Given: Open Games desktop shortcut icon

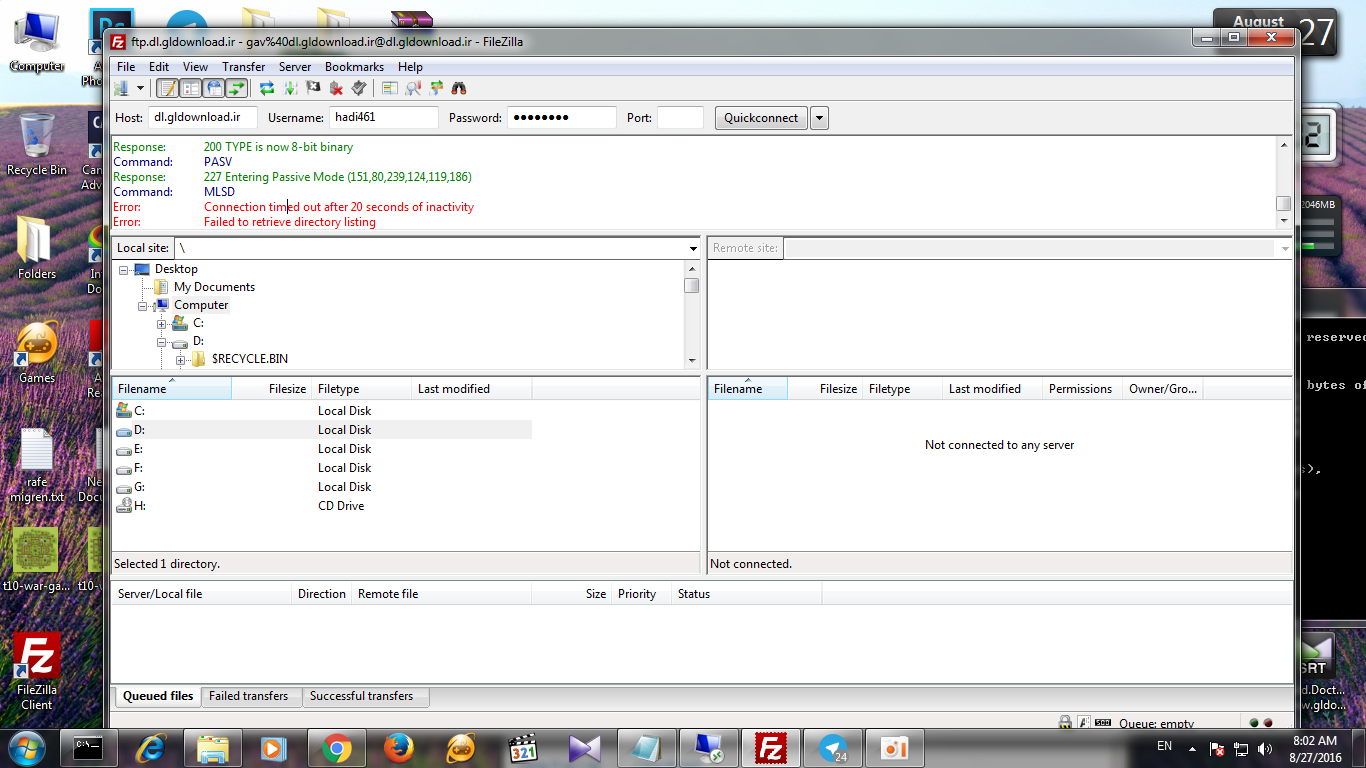Looking at the screenshot, I should tap(37, 353).
